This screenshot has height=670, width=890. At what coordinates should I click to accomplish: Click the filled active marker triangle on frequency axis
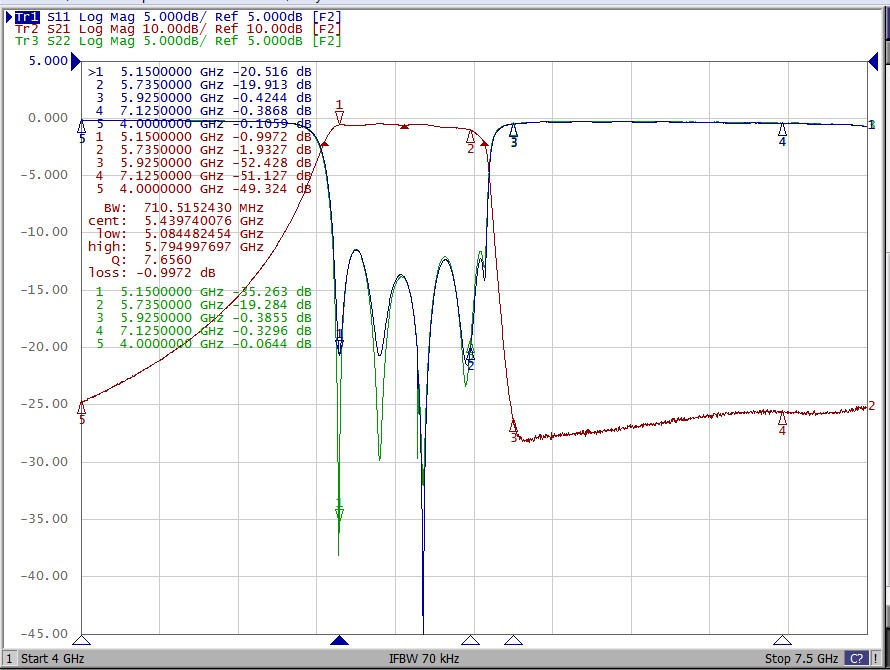click(340, 640)
